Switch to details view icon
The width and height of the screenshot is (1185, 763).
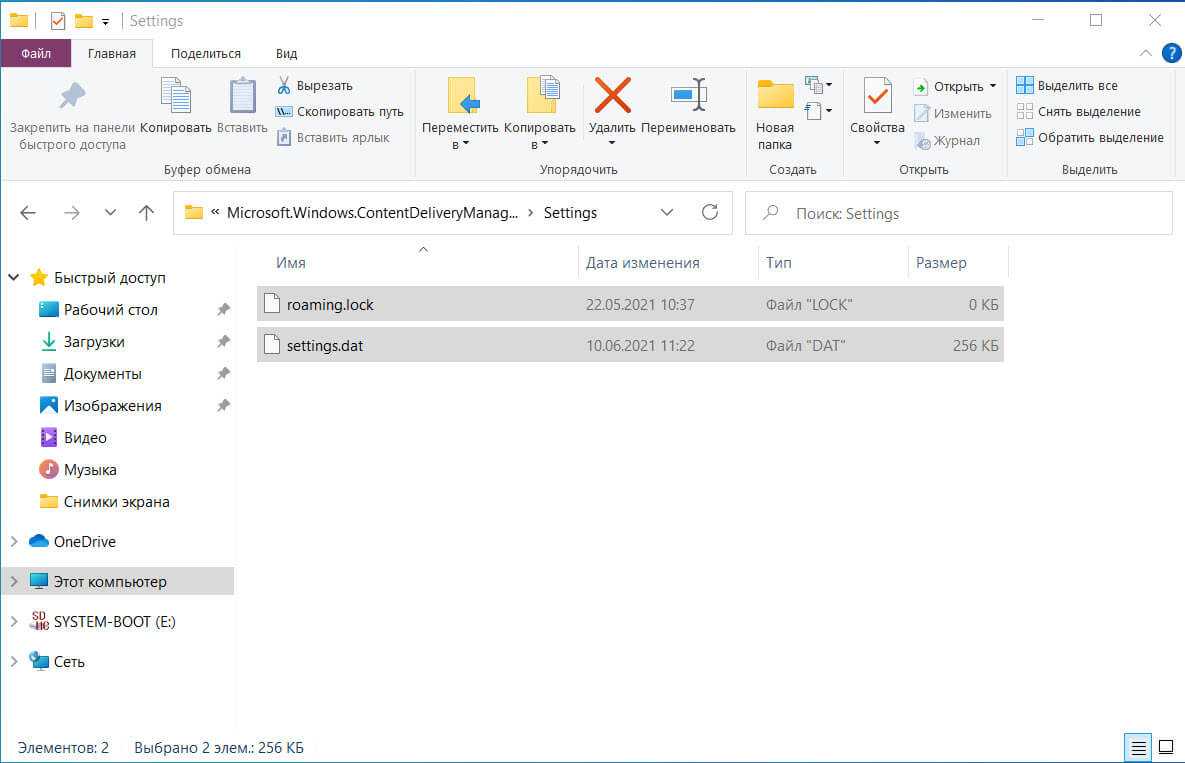point(1138,748)
